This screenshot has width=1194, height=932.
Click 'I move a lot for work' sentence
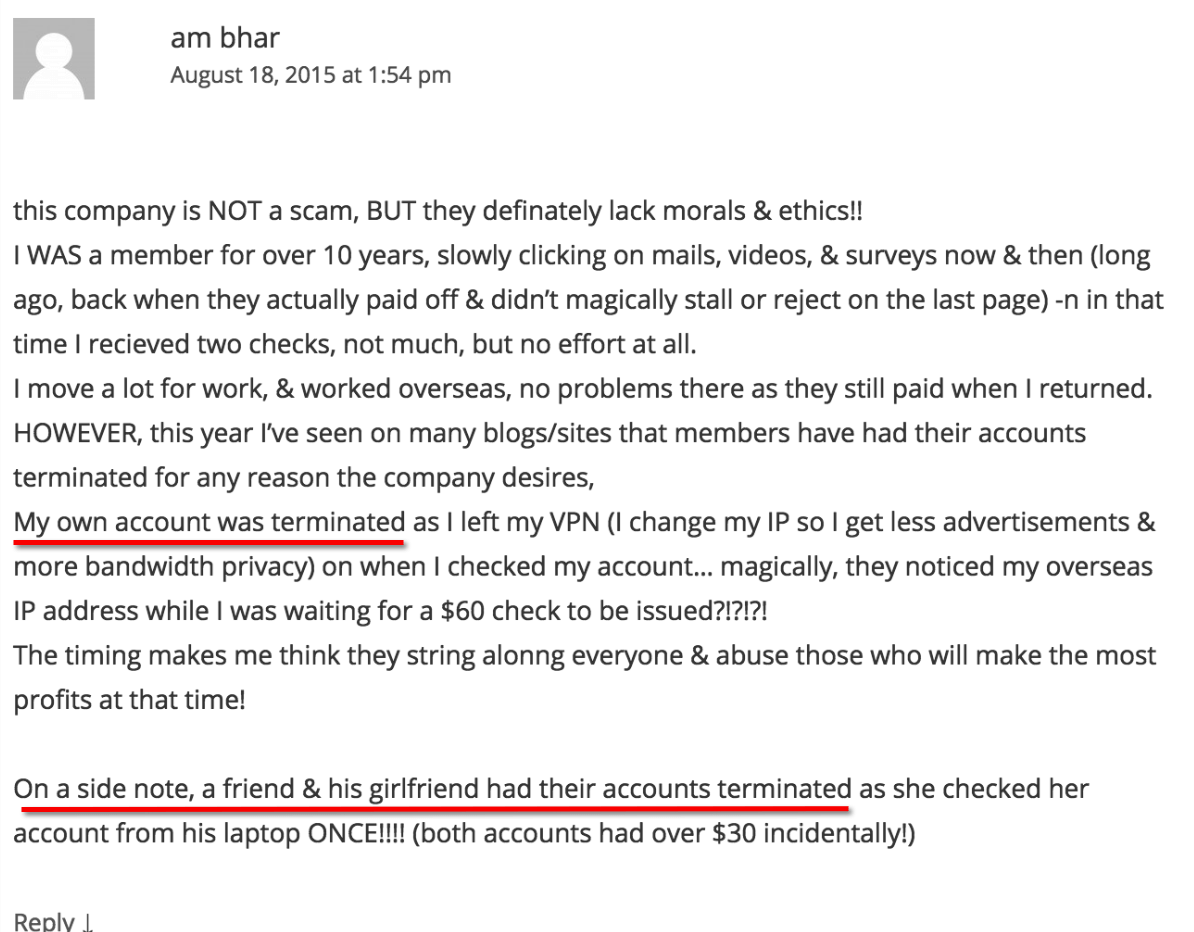click(x=141, y=389)
